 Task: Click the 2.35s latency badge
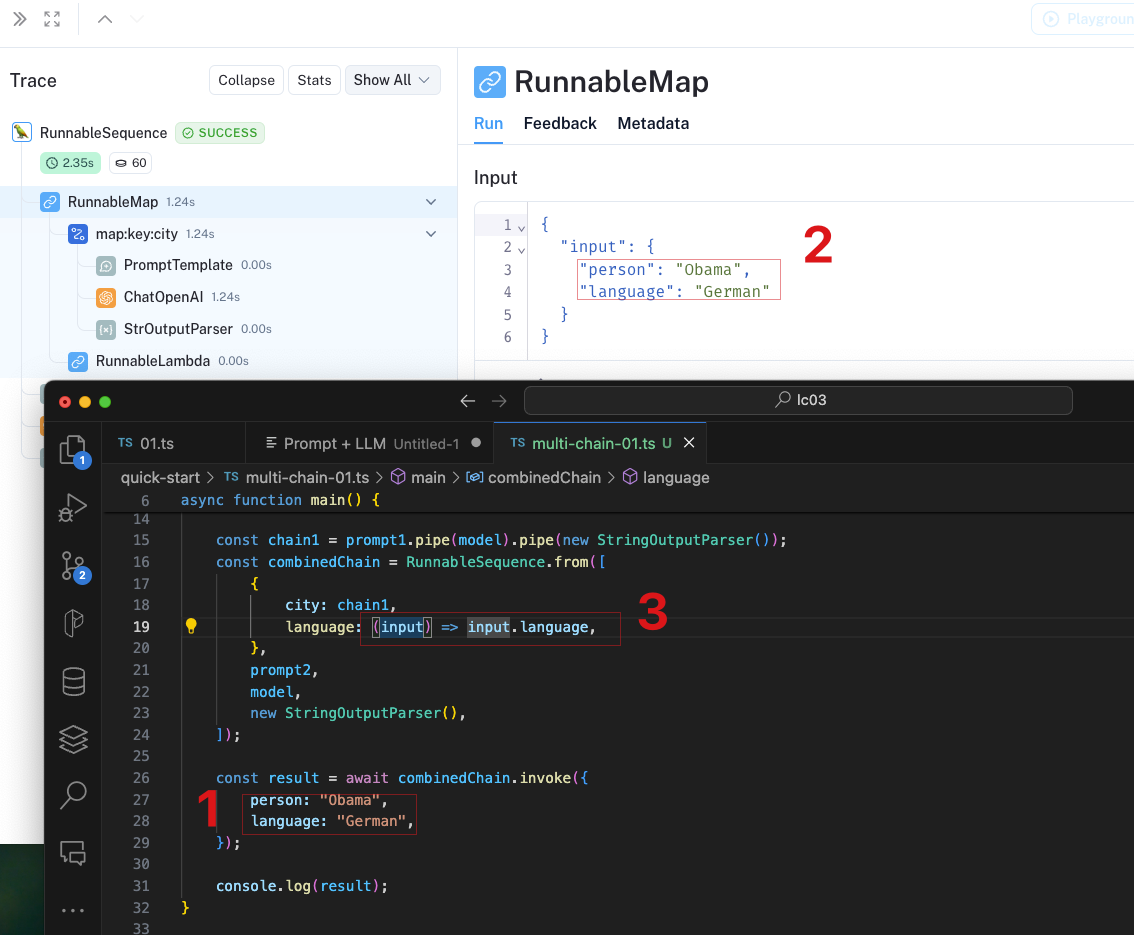coord(70,163)
